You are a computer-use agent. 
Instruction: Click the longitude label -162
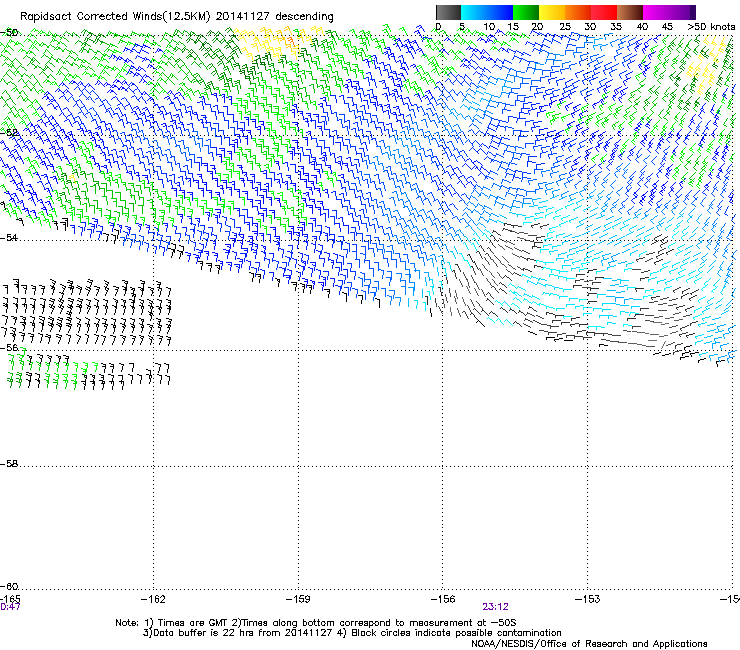click(153, 599)
